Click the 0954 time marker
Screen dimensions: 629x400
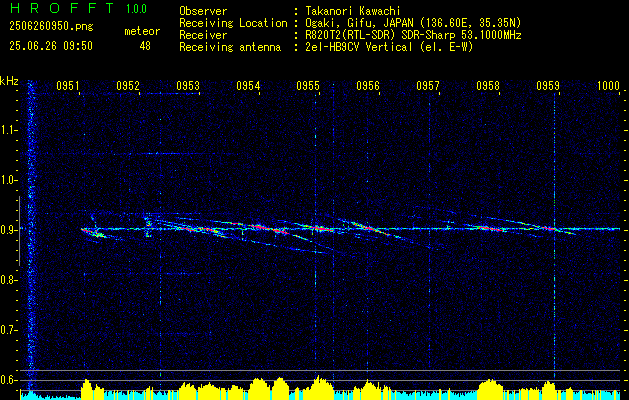click(248, 85)
